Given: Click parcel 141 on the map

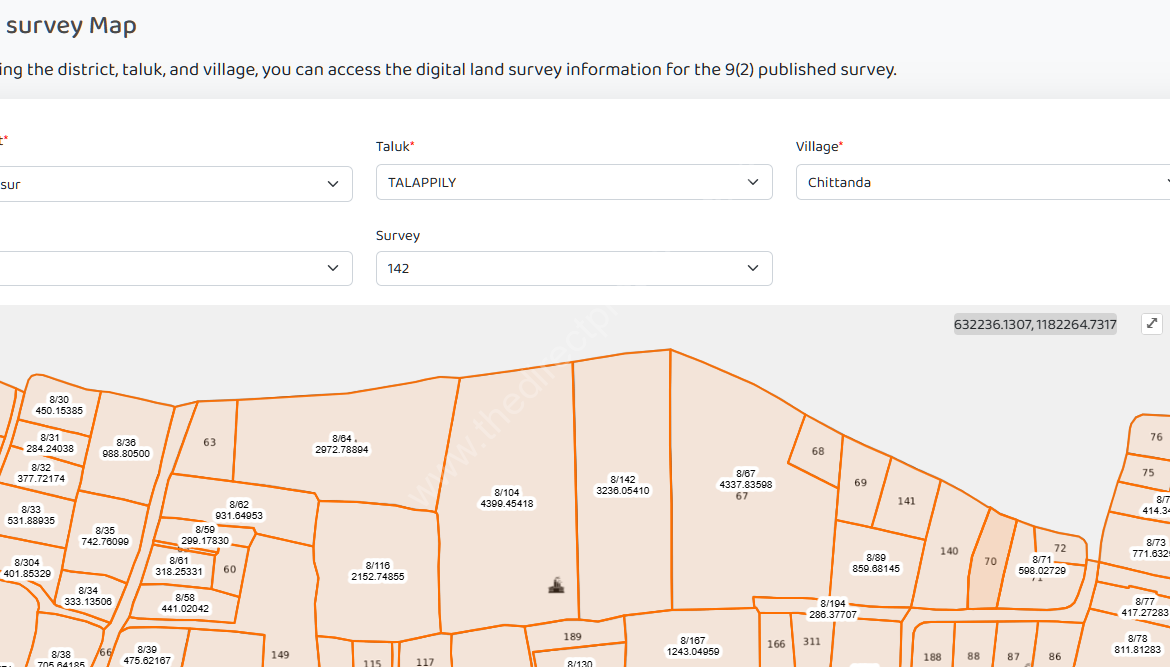Looking at the screenshot, I should 906,501.
